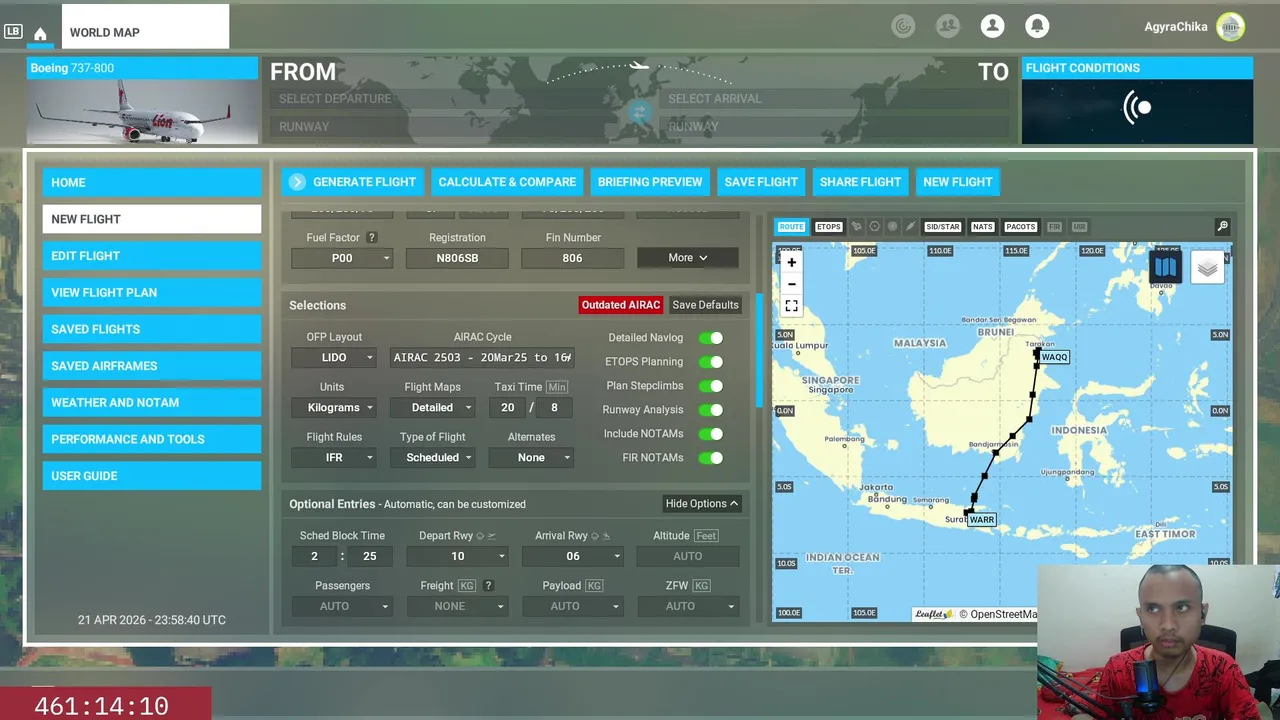Toggle FIR NOTAMs switch

[710, 458]
